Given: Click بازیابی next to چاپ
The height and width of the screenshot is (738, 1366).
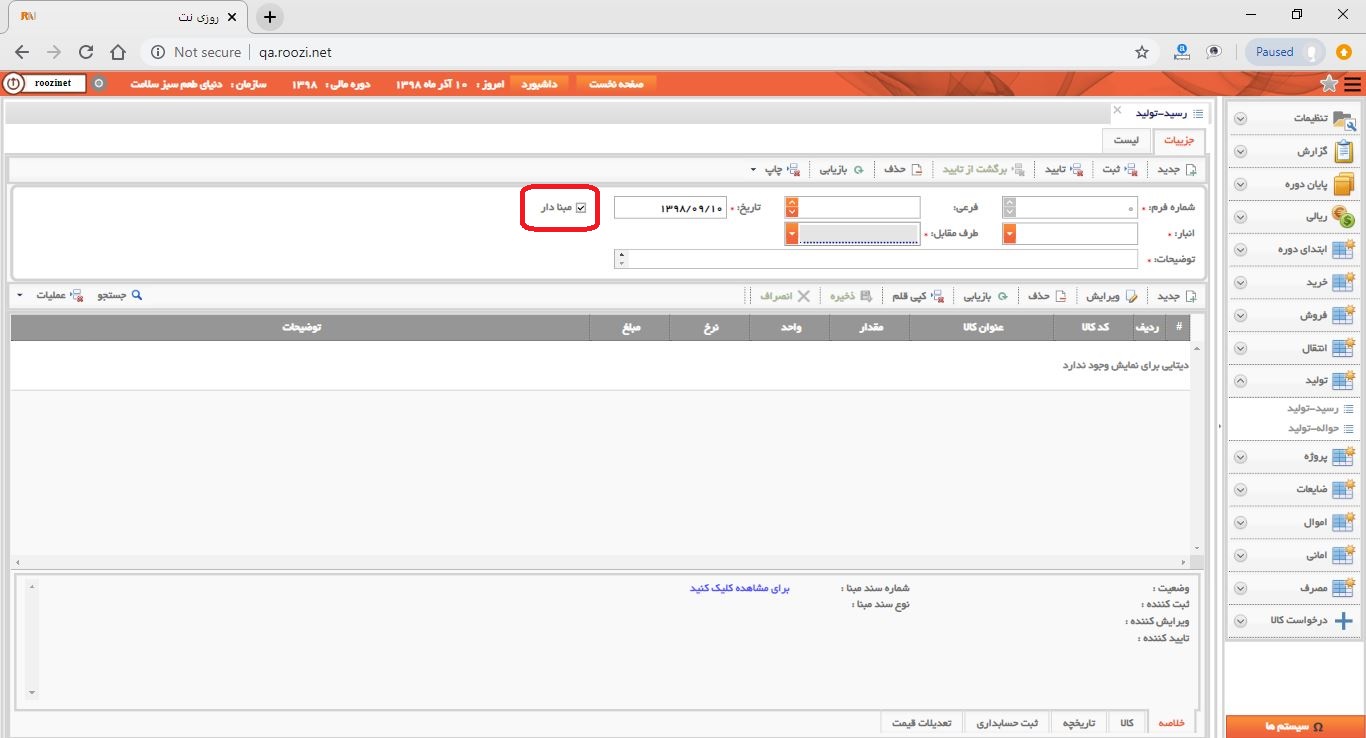Looking at the screenshot, I should tap(842, 169).
